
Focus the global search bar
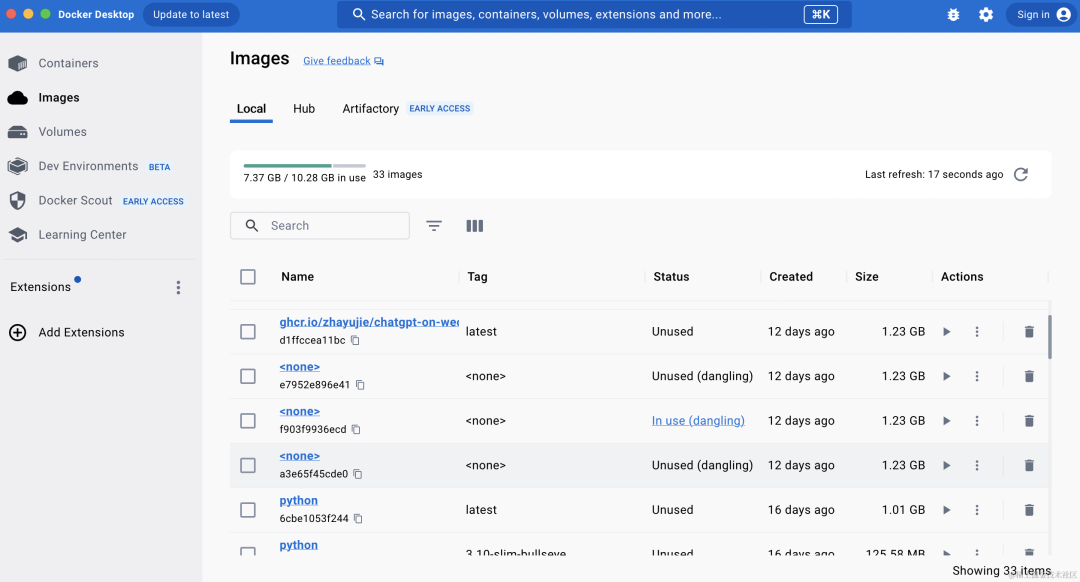pos(594,14)
